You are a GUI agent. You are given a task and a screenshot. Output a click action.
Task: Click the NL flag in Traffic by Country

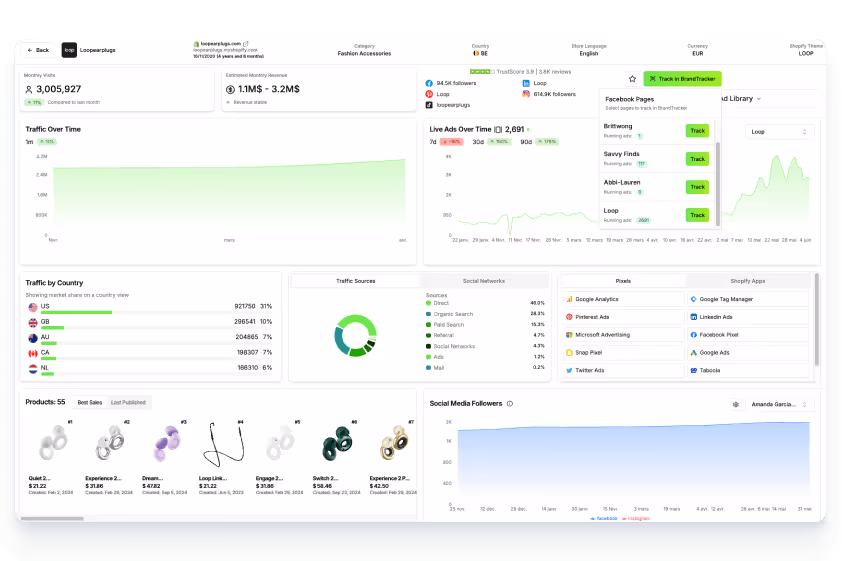[x=33, y=369]
